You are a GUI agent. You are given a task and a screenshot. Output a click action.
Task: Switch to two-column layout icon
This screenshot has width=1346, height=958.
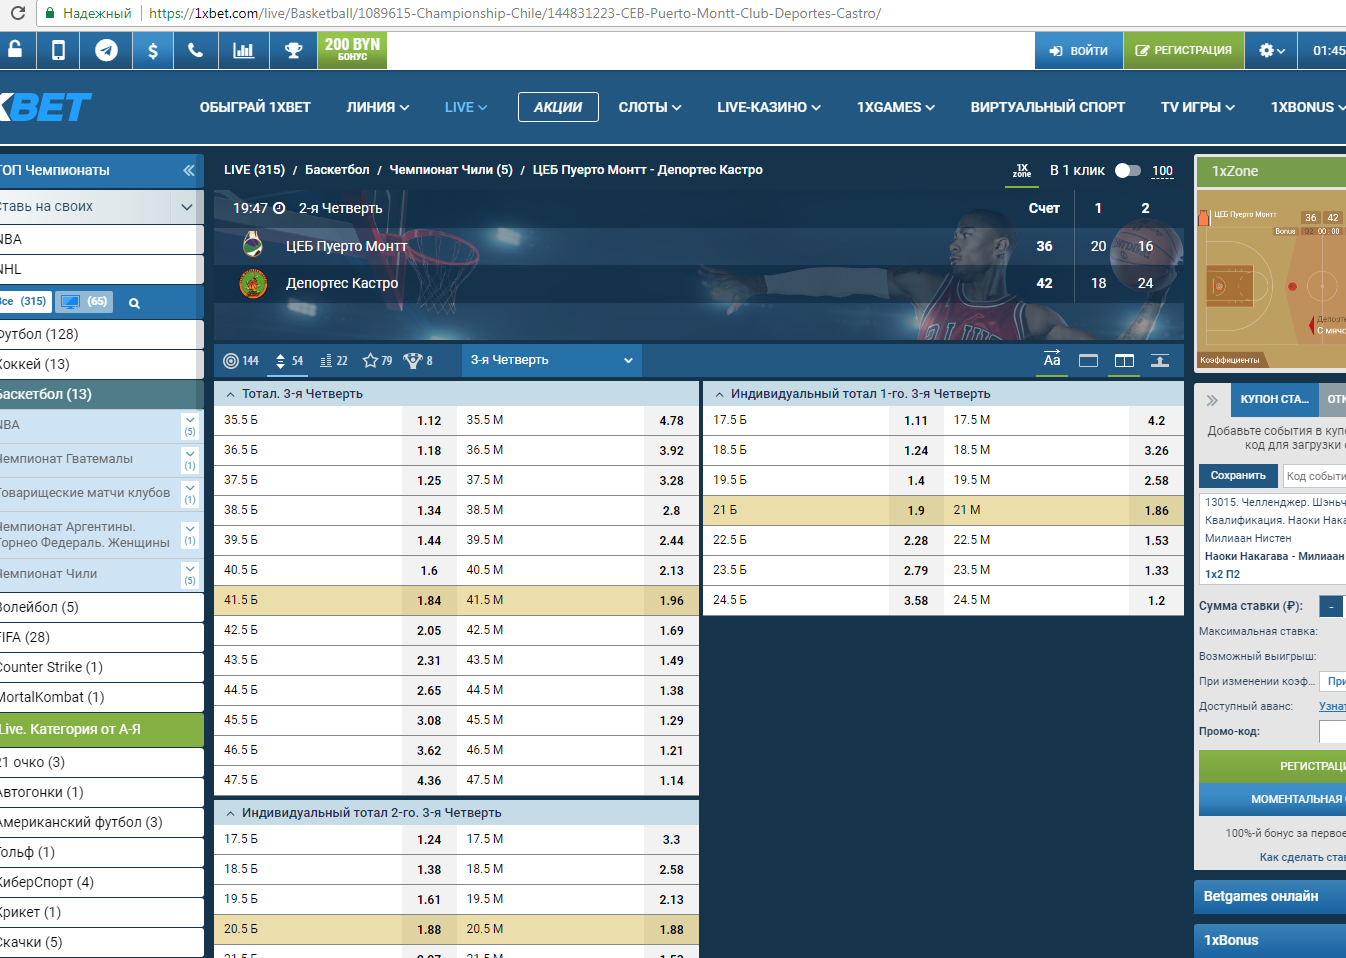(x=1124, y=360)
